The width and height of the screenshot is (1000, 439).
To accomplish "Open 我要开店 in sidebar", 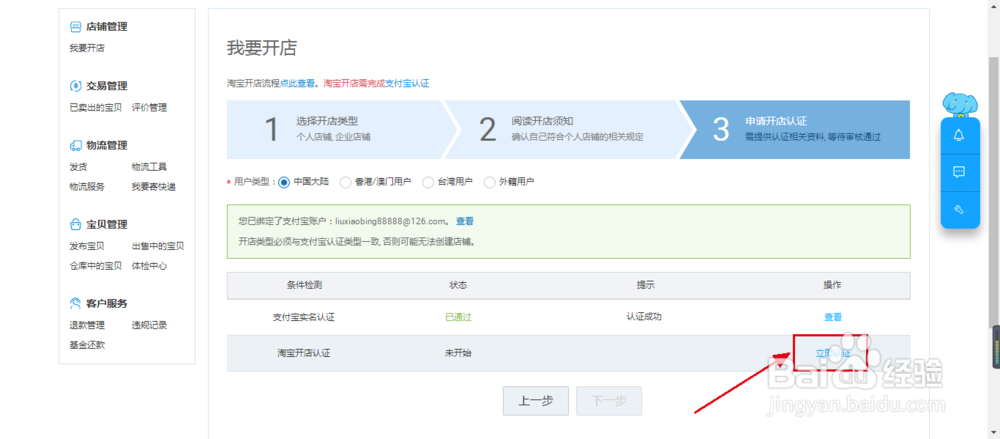I will (87, 48).
